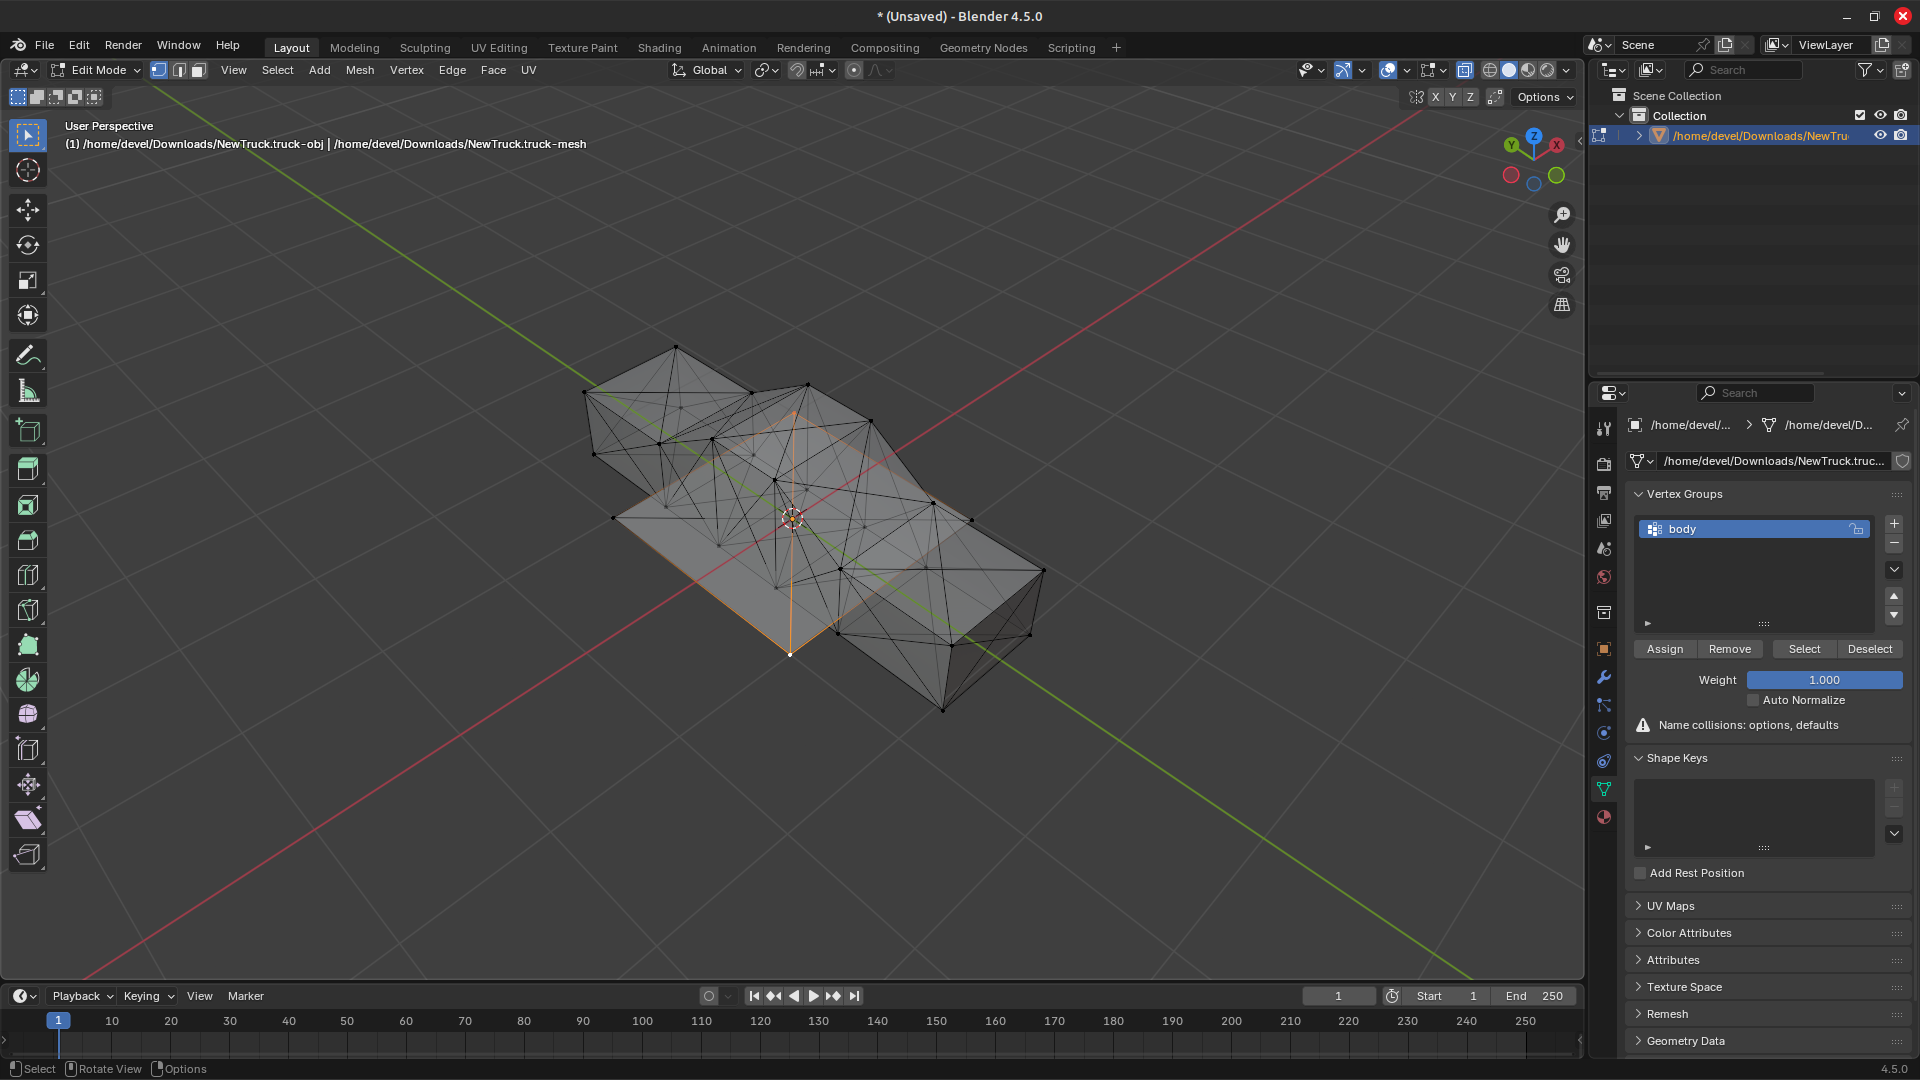Open the Render menu
The image size is (1920, 1080).
point(123,45)
